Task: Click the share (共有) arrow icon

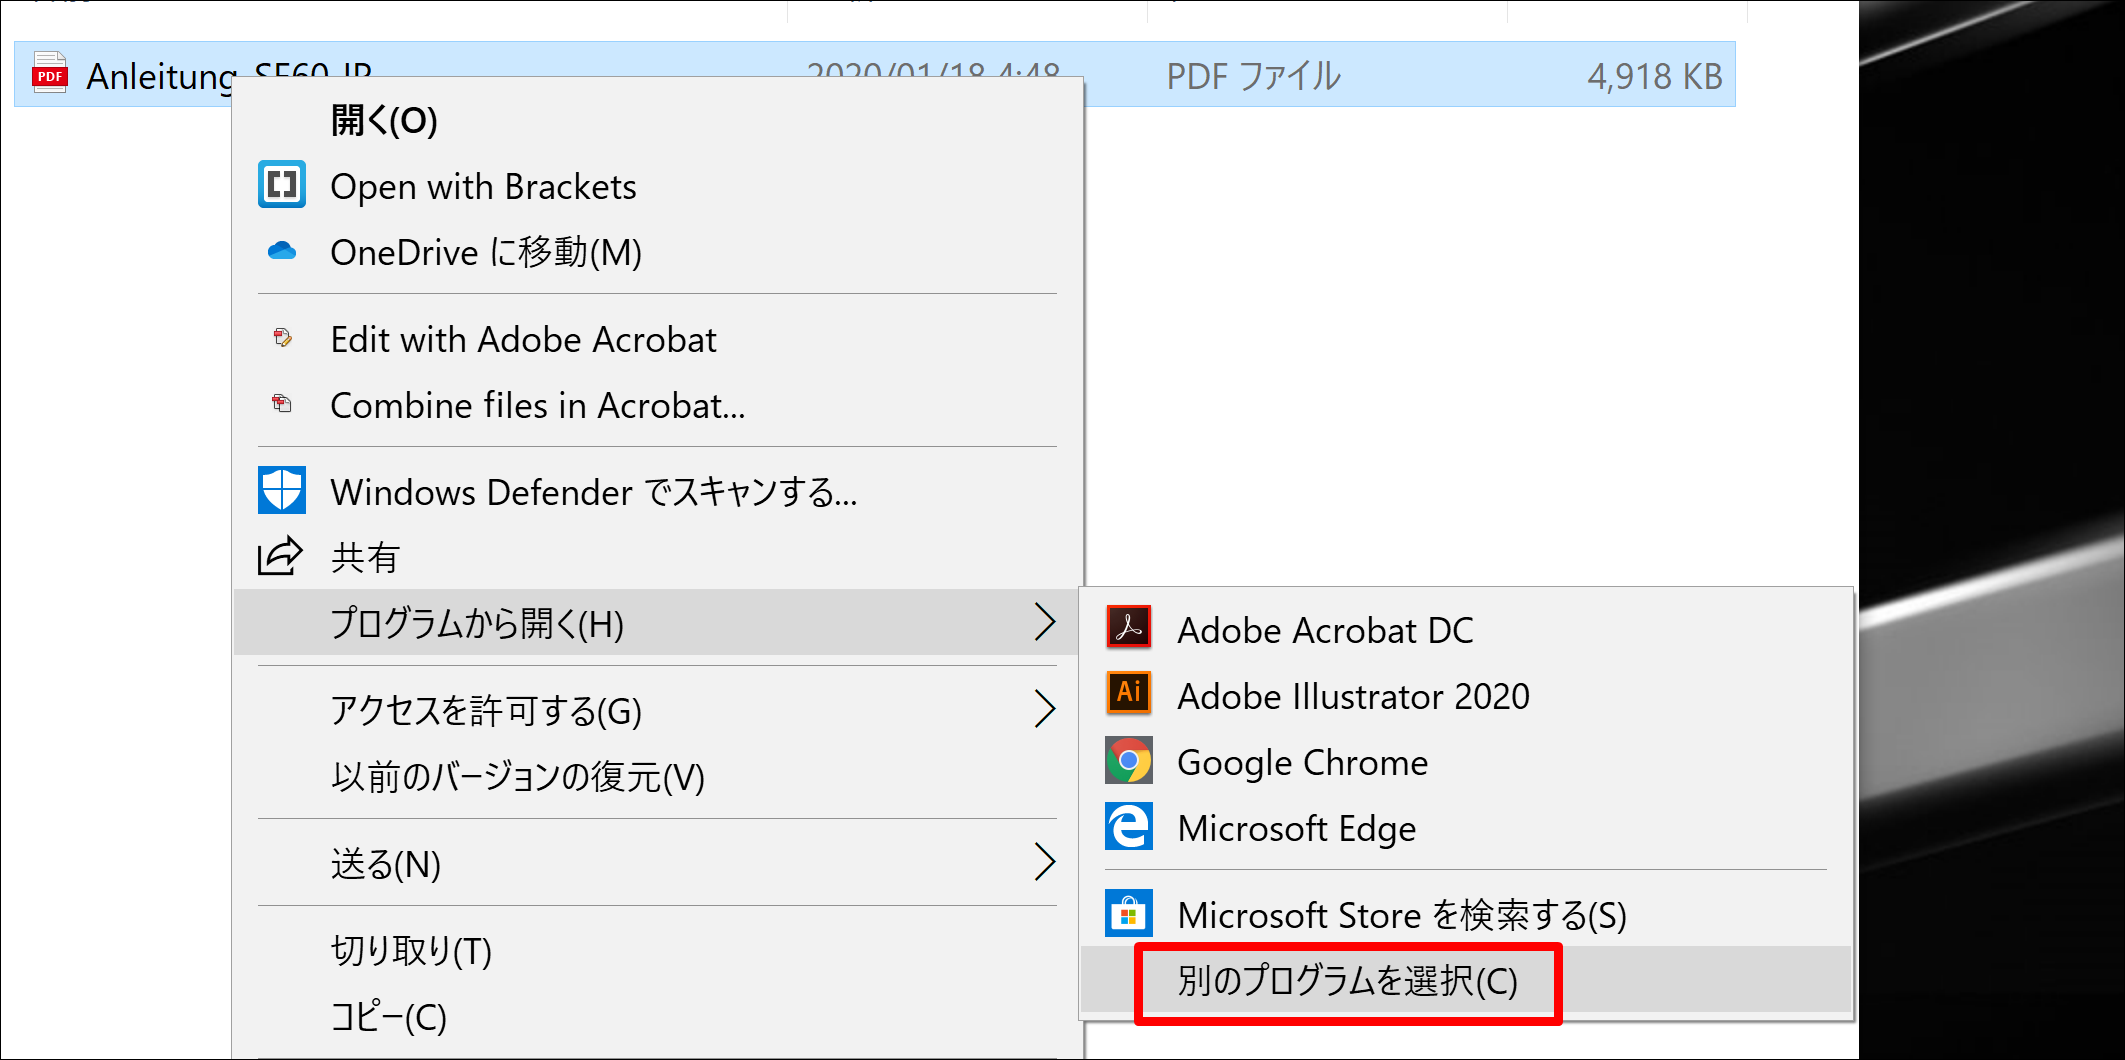Action: (280, 556)
